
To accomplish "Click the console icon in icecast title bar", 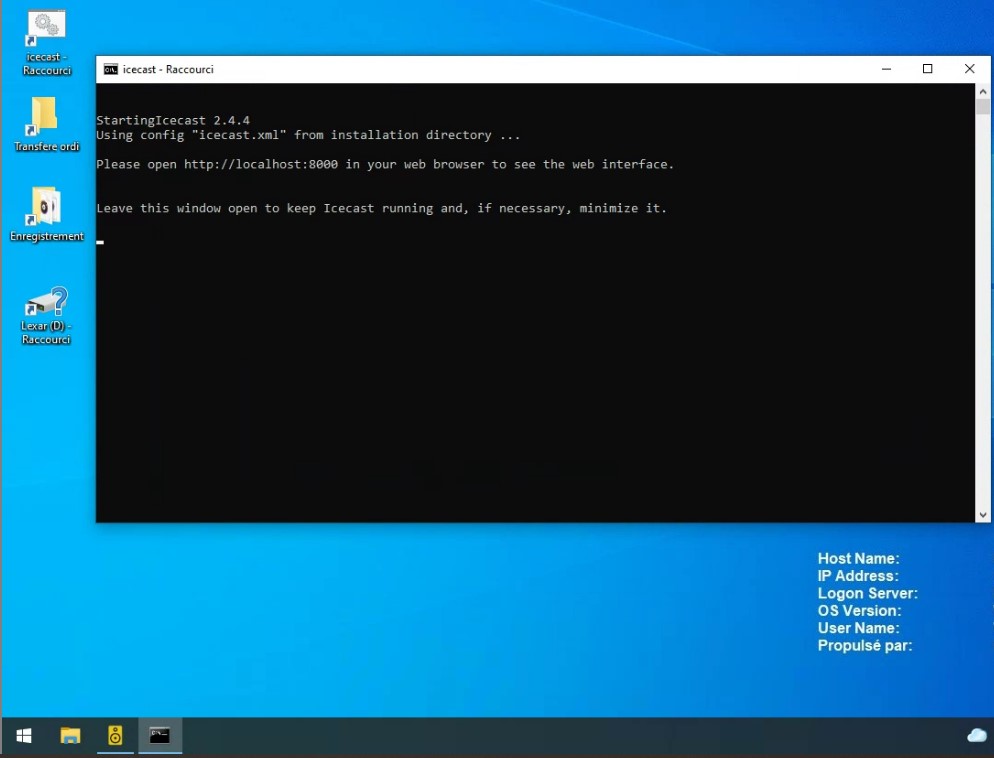I will pyautogui.click(x=111, y=69).
